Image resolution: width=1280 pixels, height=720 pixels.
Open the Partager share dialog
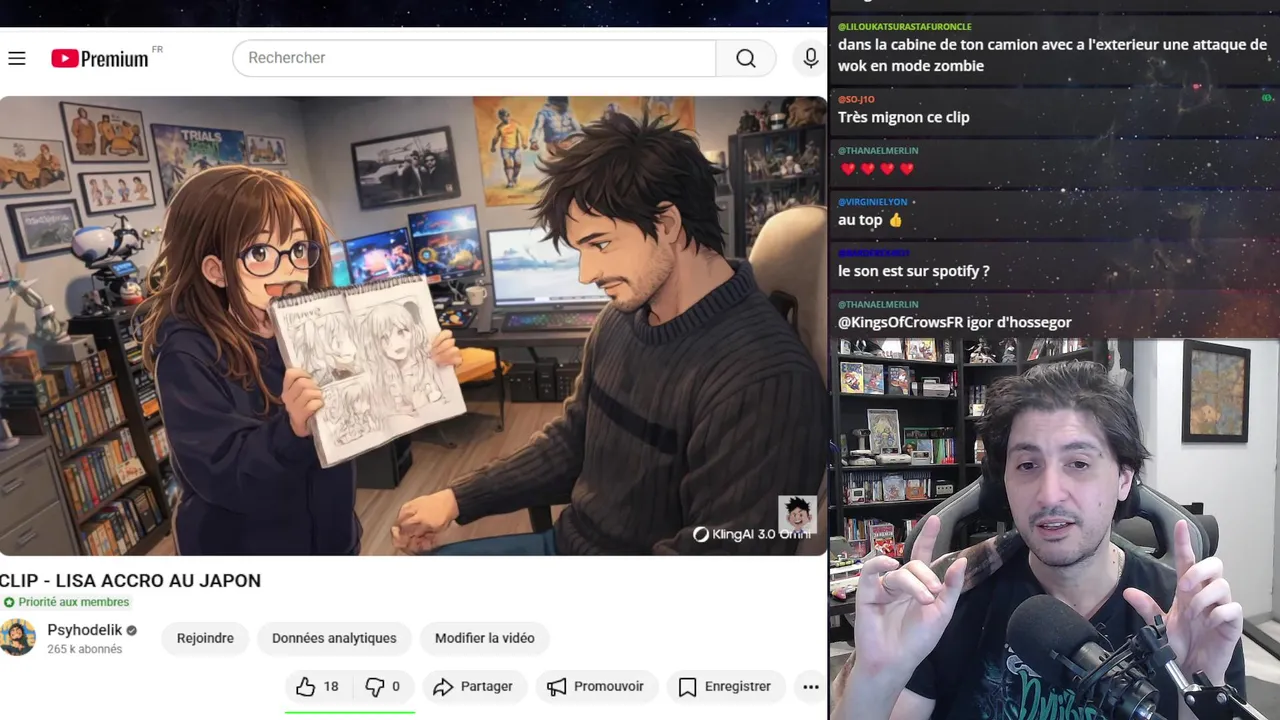point(473,686)
